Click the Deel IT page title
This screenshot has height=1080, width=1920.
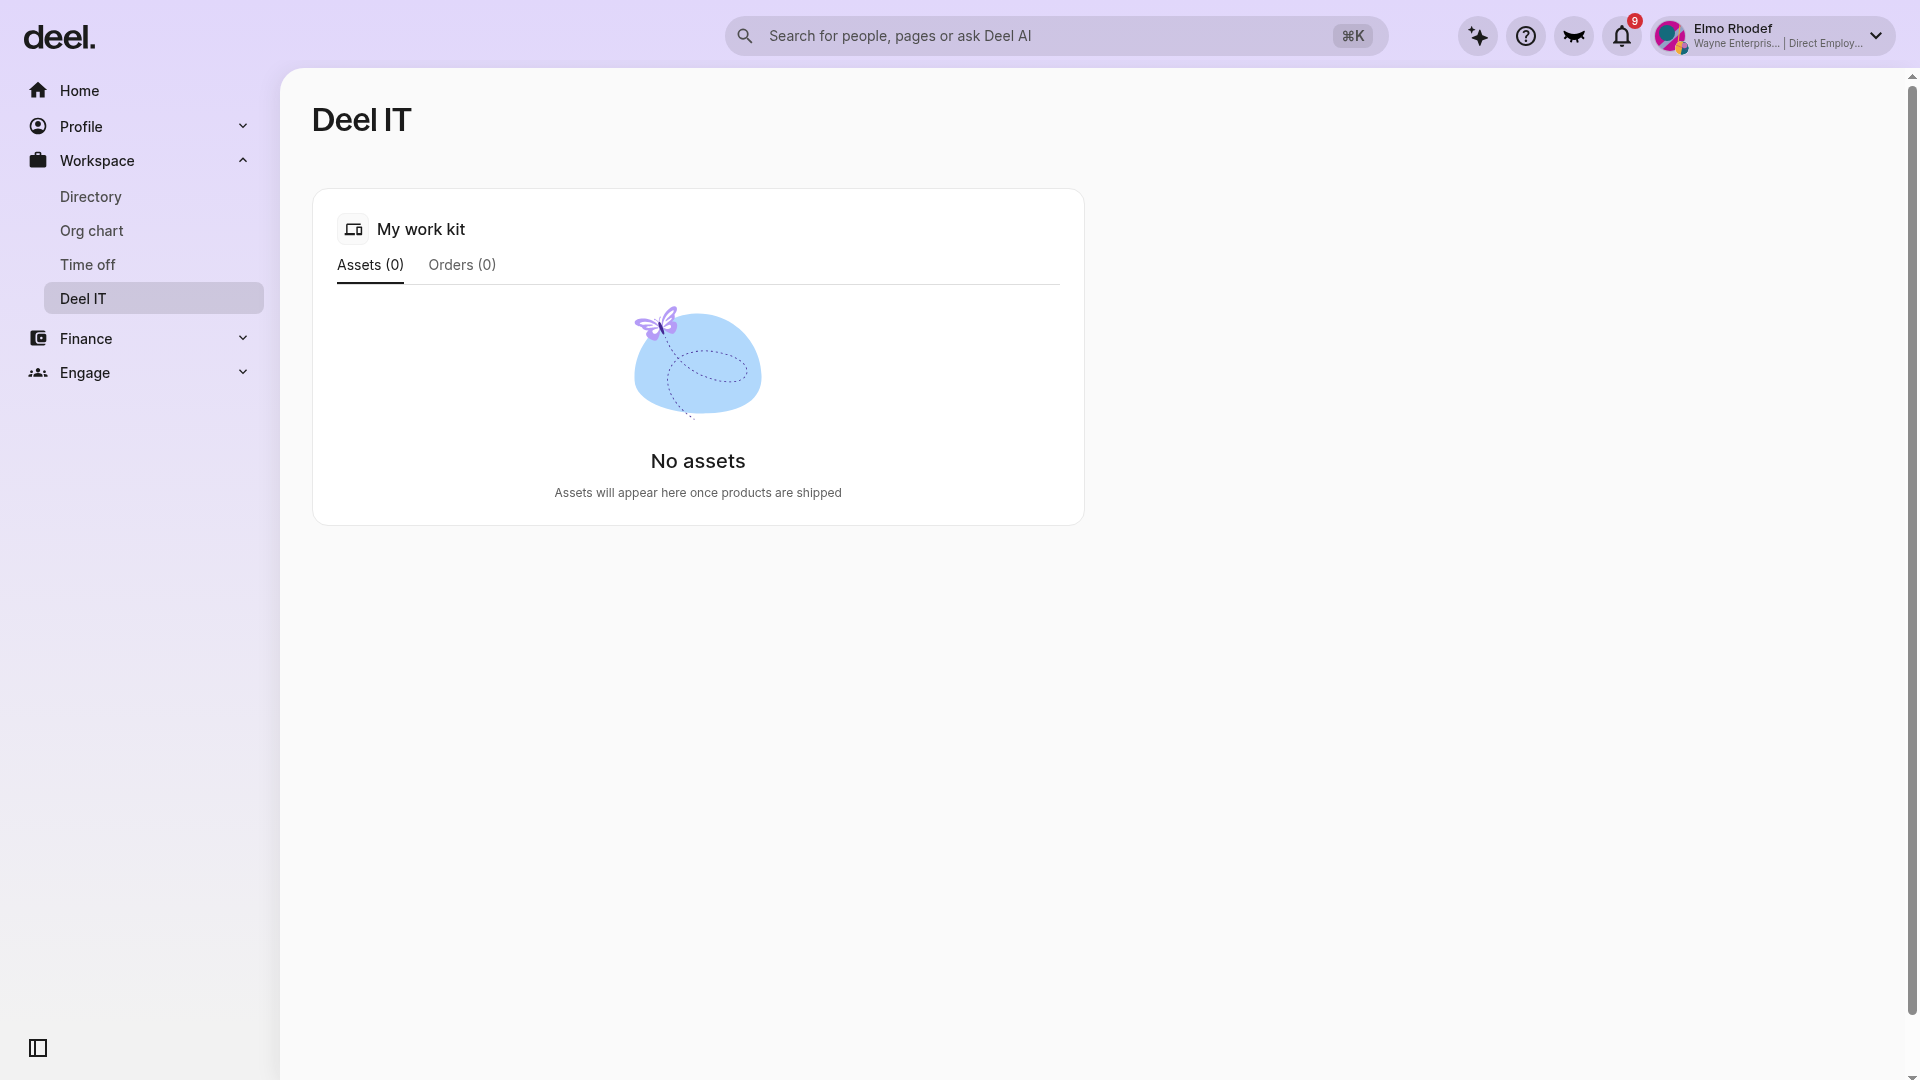(362, 120)
